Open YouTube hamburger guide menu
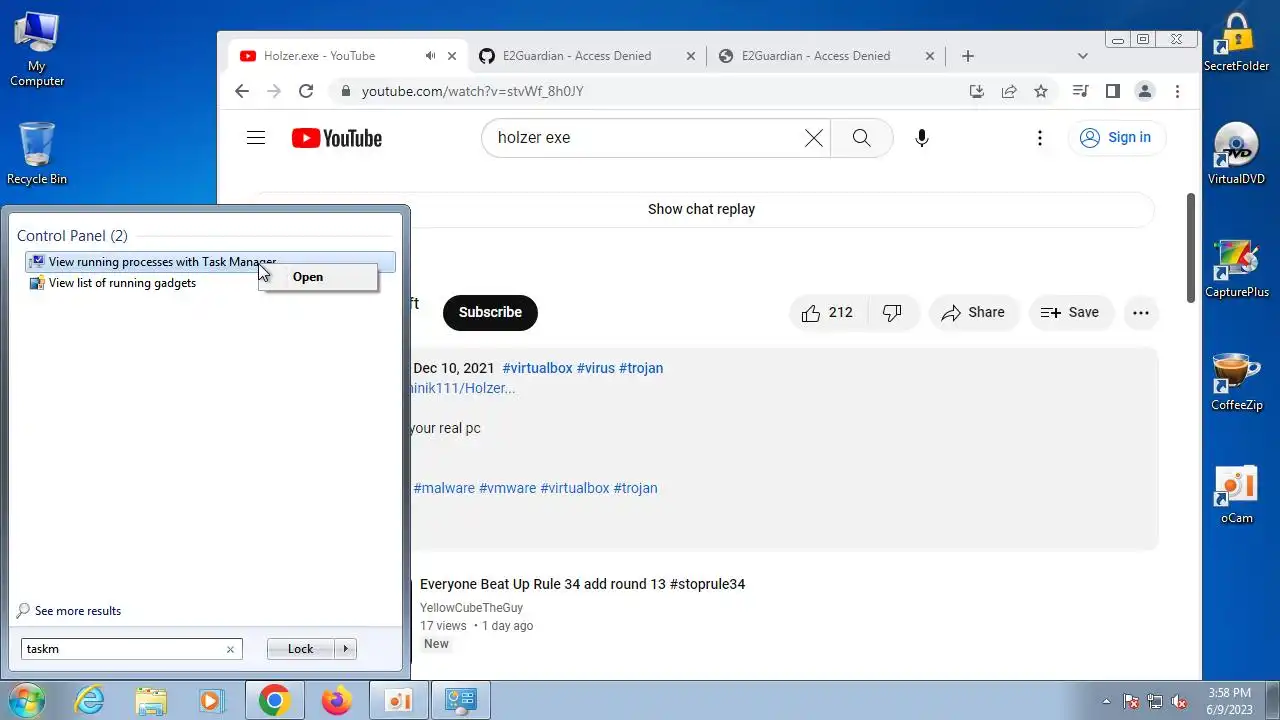Image resolution: width=1280 pixels, height=720 pixels. pos(256,138)
